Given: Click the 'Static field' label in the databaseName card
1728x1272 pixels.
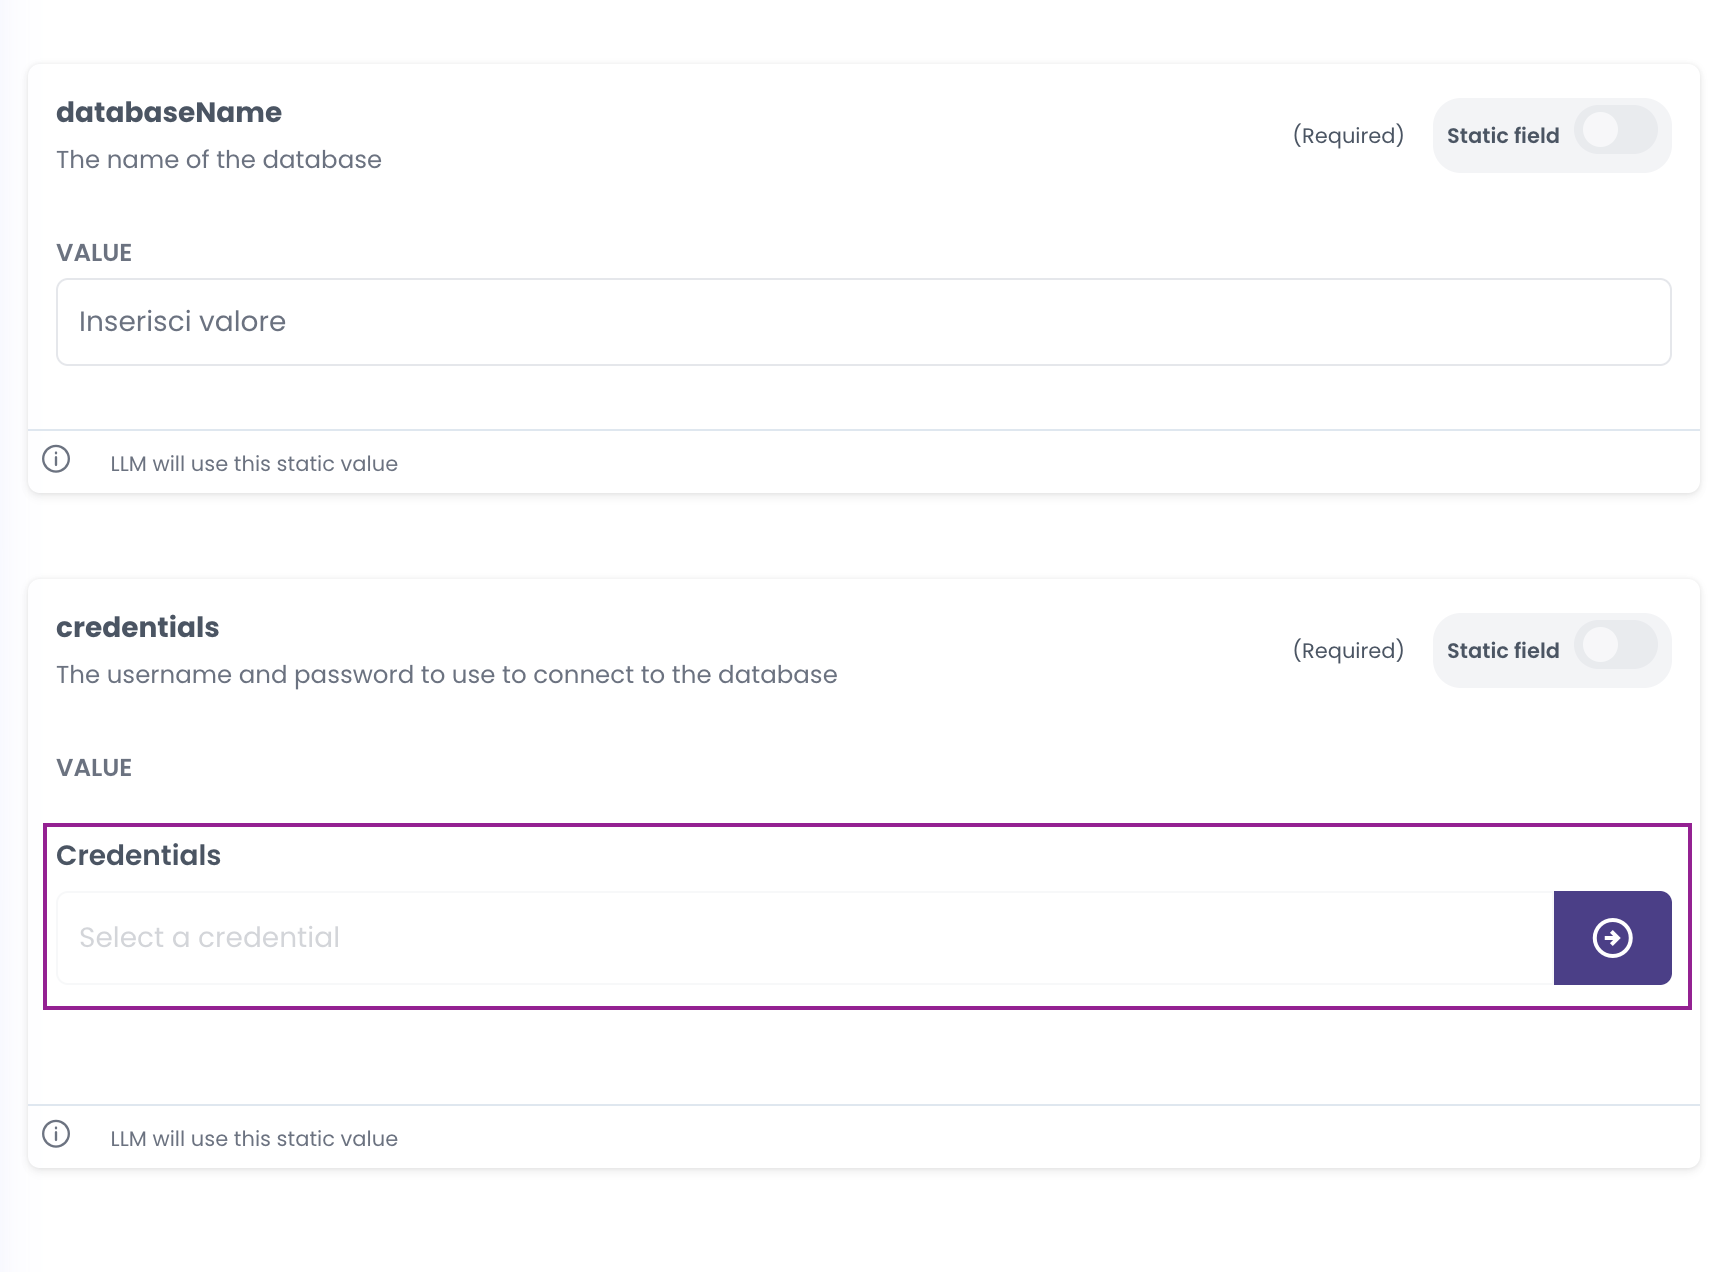Looking at the screenshot, I should coord(1503,135).
